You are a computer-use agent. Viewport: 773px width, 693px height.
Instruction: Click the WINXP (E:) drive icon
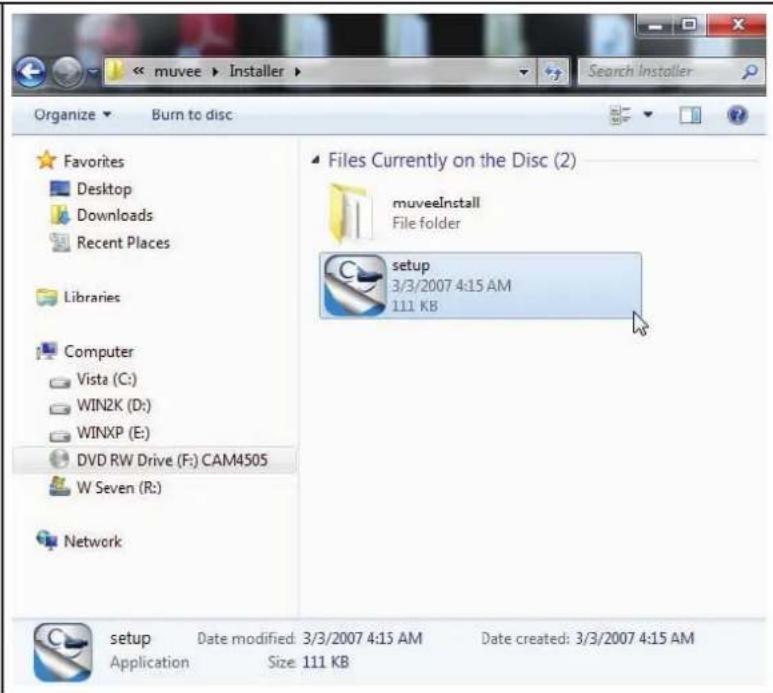[x=60, y=436]
